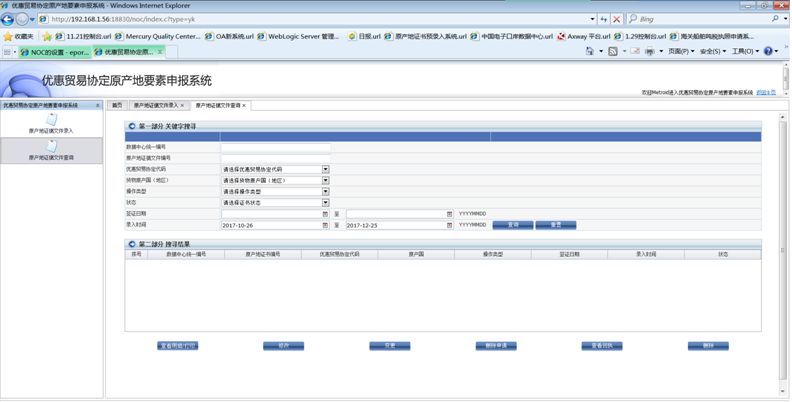Click the RSS feeds icon in command bar

613,51
